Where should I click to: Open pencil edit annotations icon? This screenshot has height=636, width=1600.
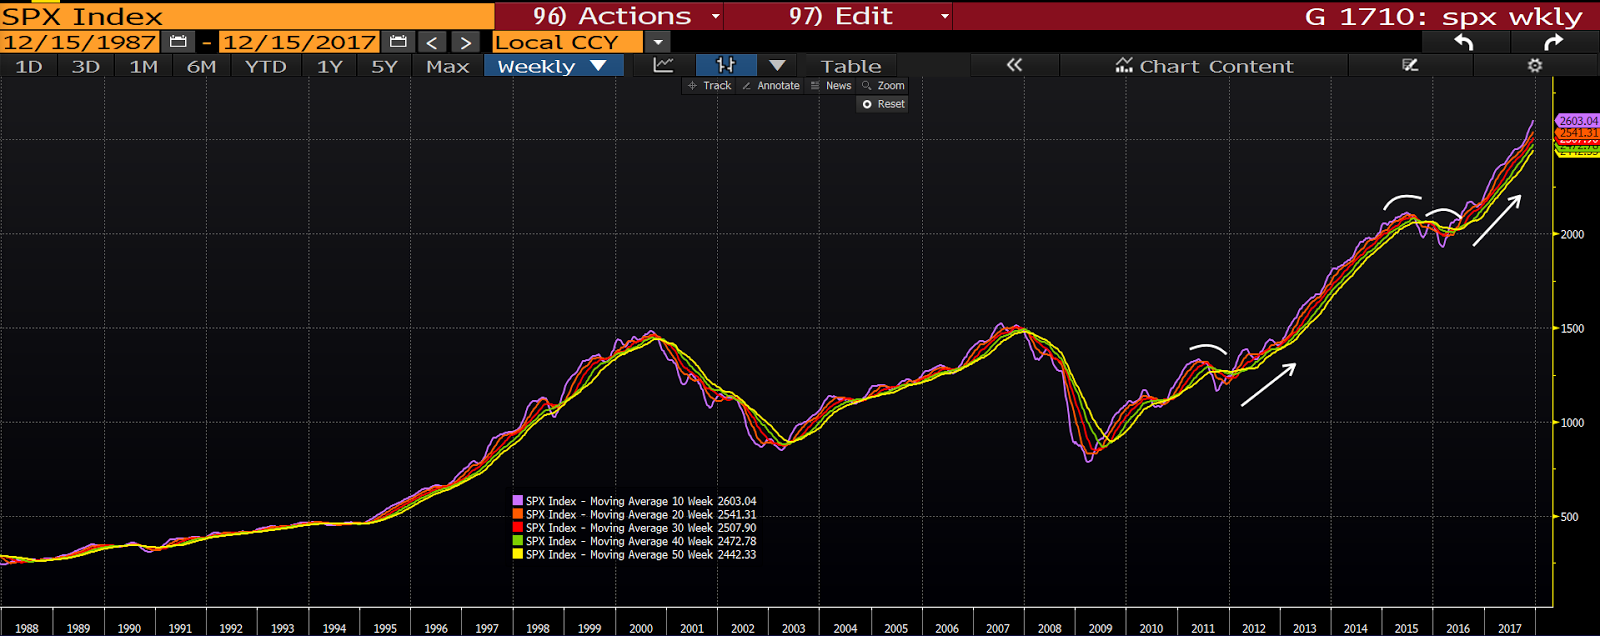[1410, 65]
